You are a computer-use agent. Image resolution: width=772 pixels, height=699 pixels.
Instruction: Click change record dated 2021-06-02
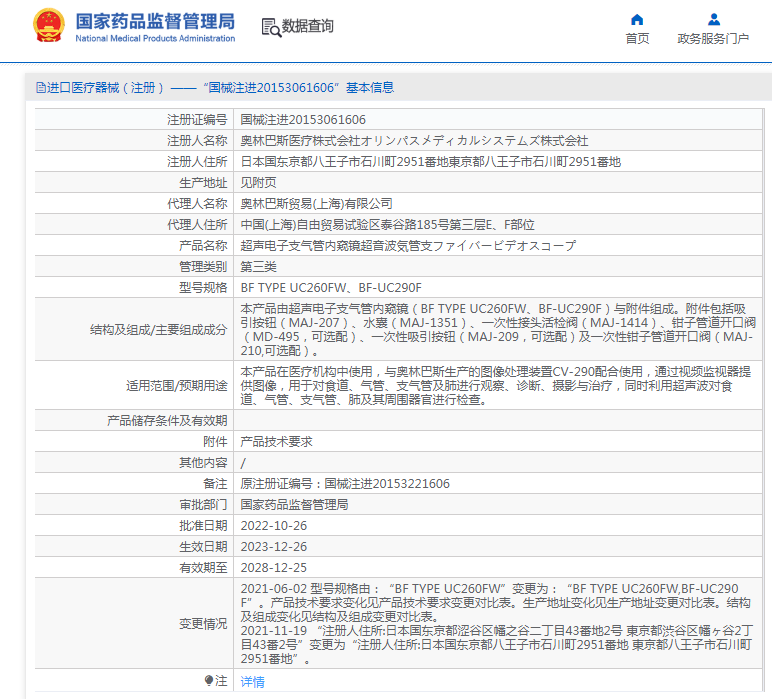496,603
